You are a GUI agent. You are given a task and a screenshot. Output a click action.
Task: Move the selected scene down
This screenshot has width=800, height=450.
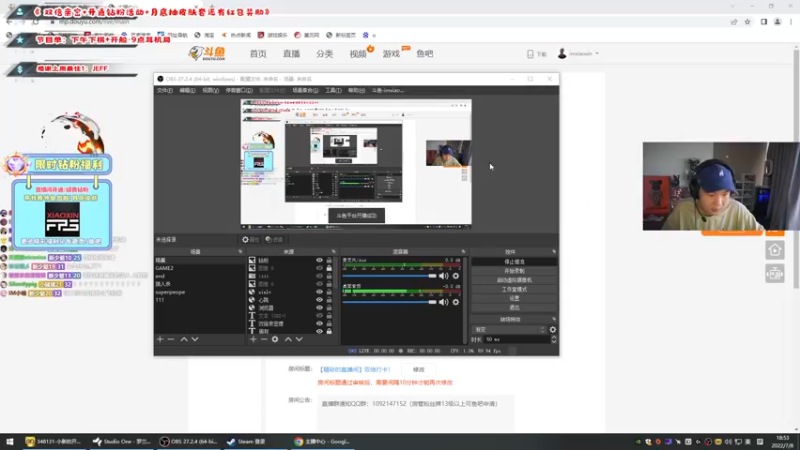[x=195, y=339]
